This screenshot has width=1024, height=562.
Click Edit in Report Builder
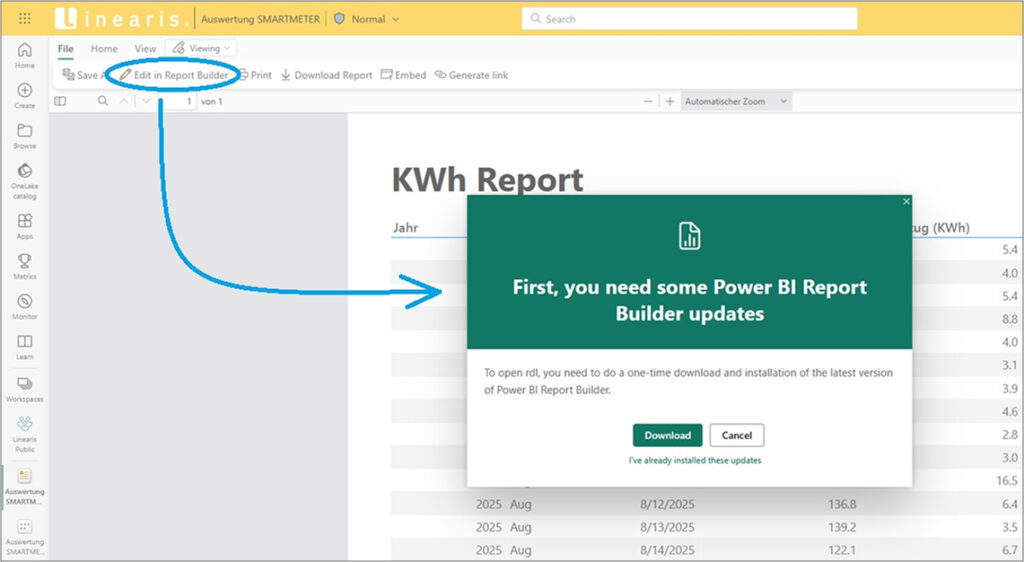coord(174,75)
